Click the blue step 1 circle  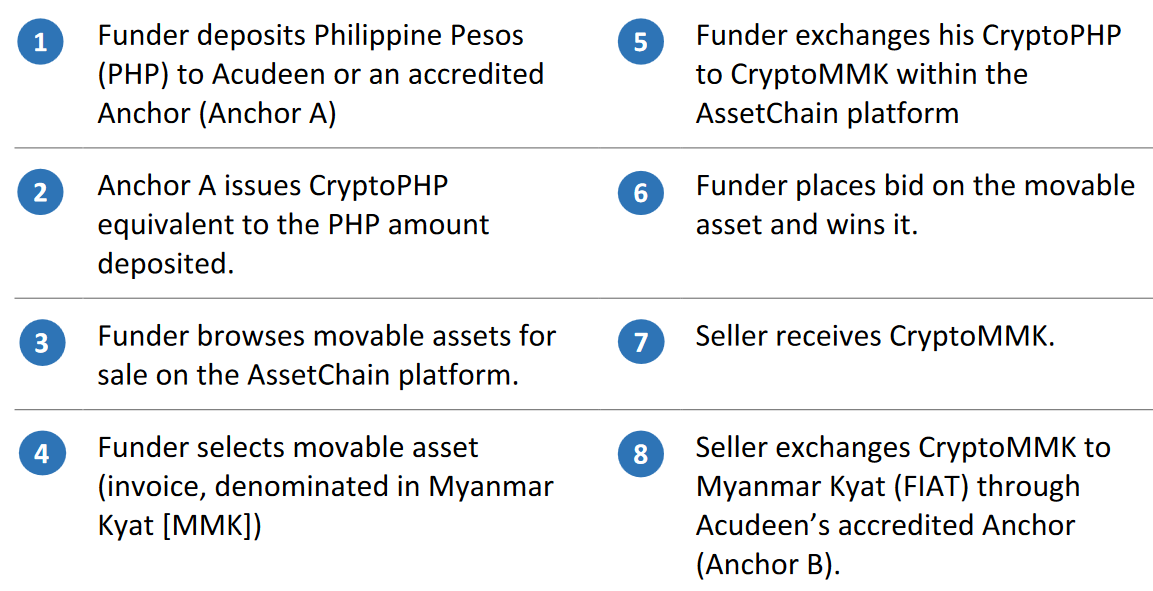click(40, 42)
